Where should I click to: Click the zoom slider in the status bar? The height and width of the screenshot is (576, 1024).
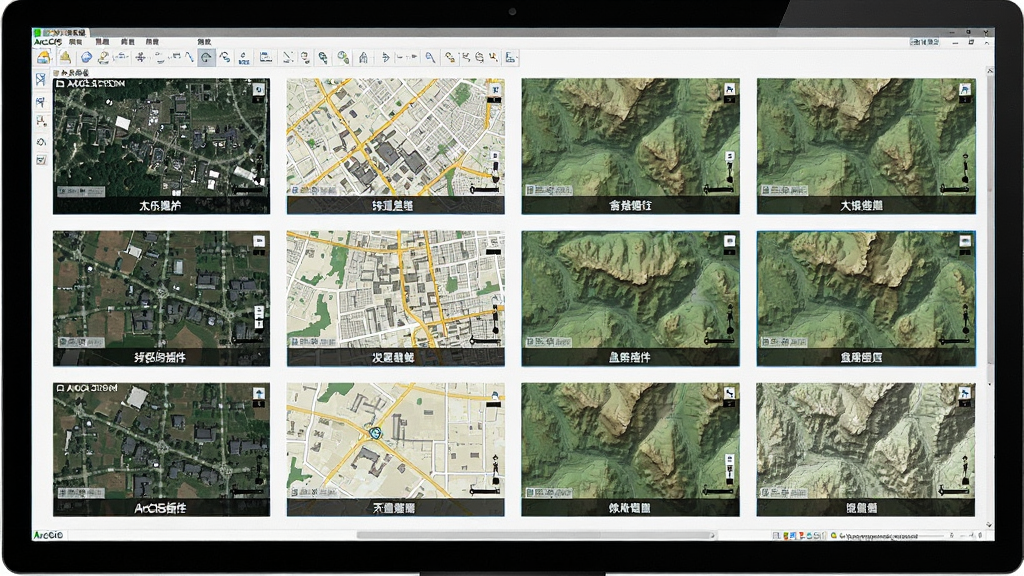click(931, 536)
